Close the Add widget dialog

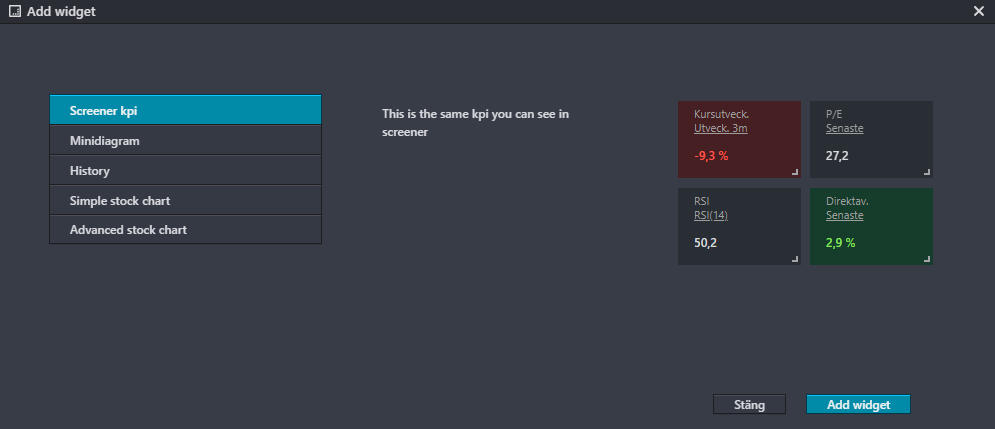click(979, 11)
